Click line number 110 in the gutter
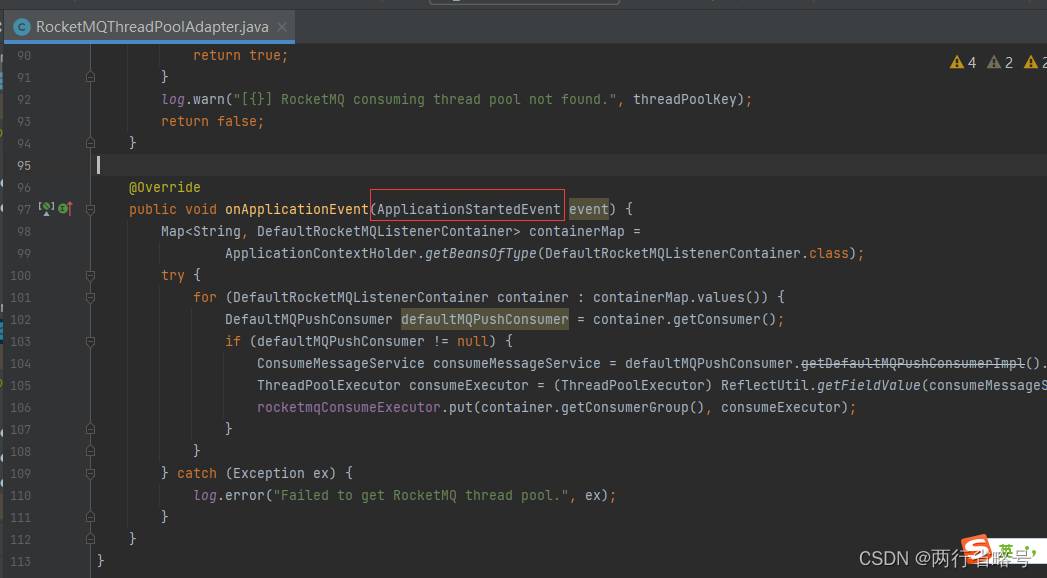 (x=21, y=496)
